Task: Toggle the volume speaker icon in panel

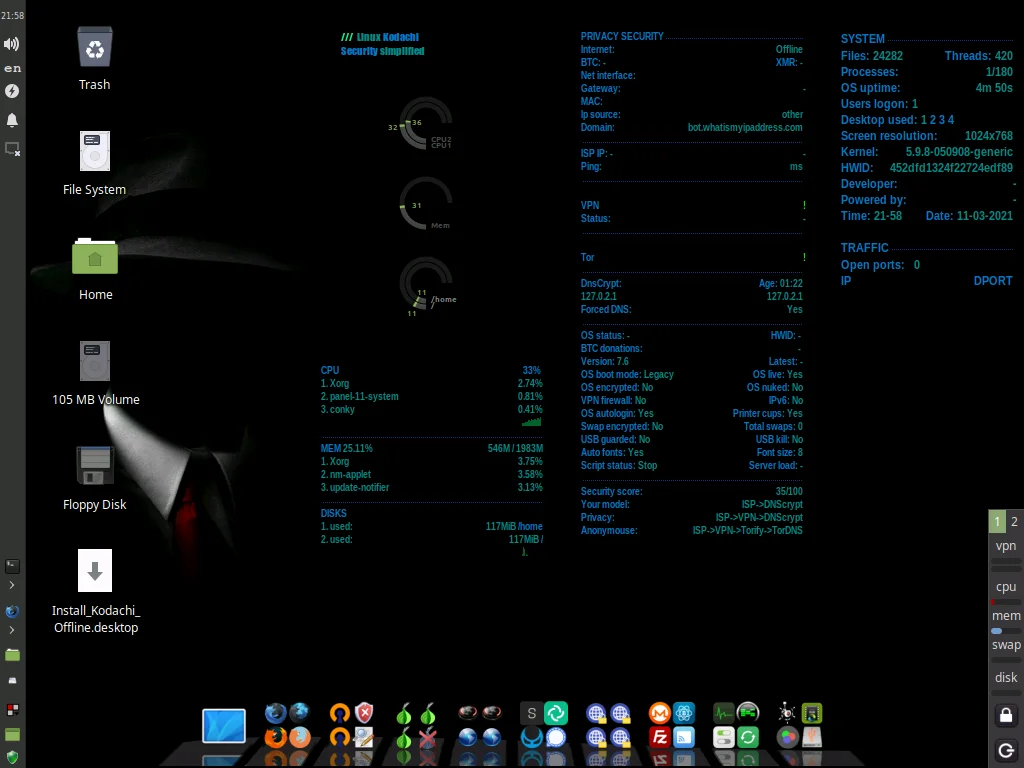Action: click(x=12, y=44)
